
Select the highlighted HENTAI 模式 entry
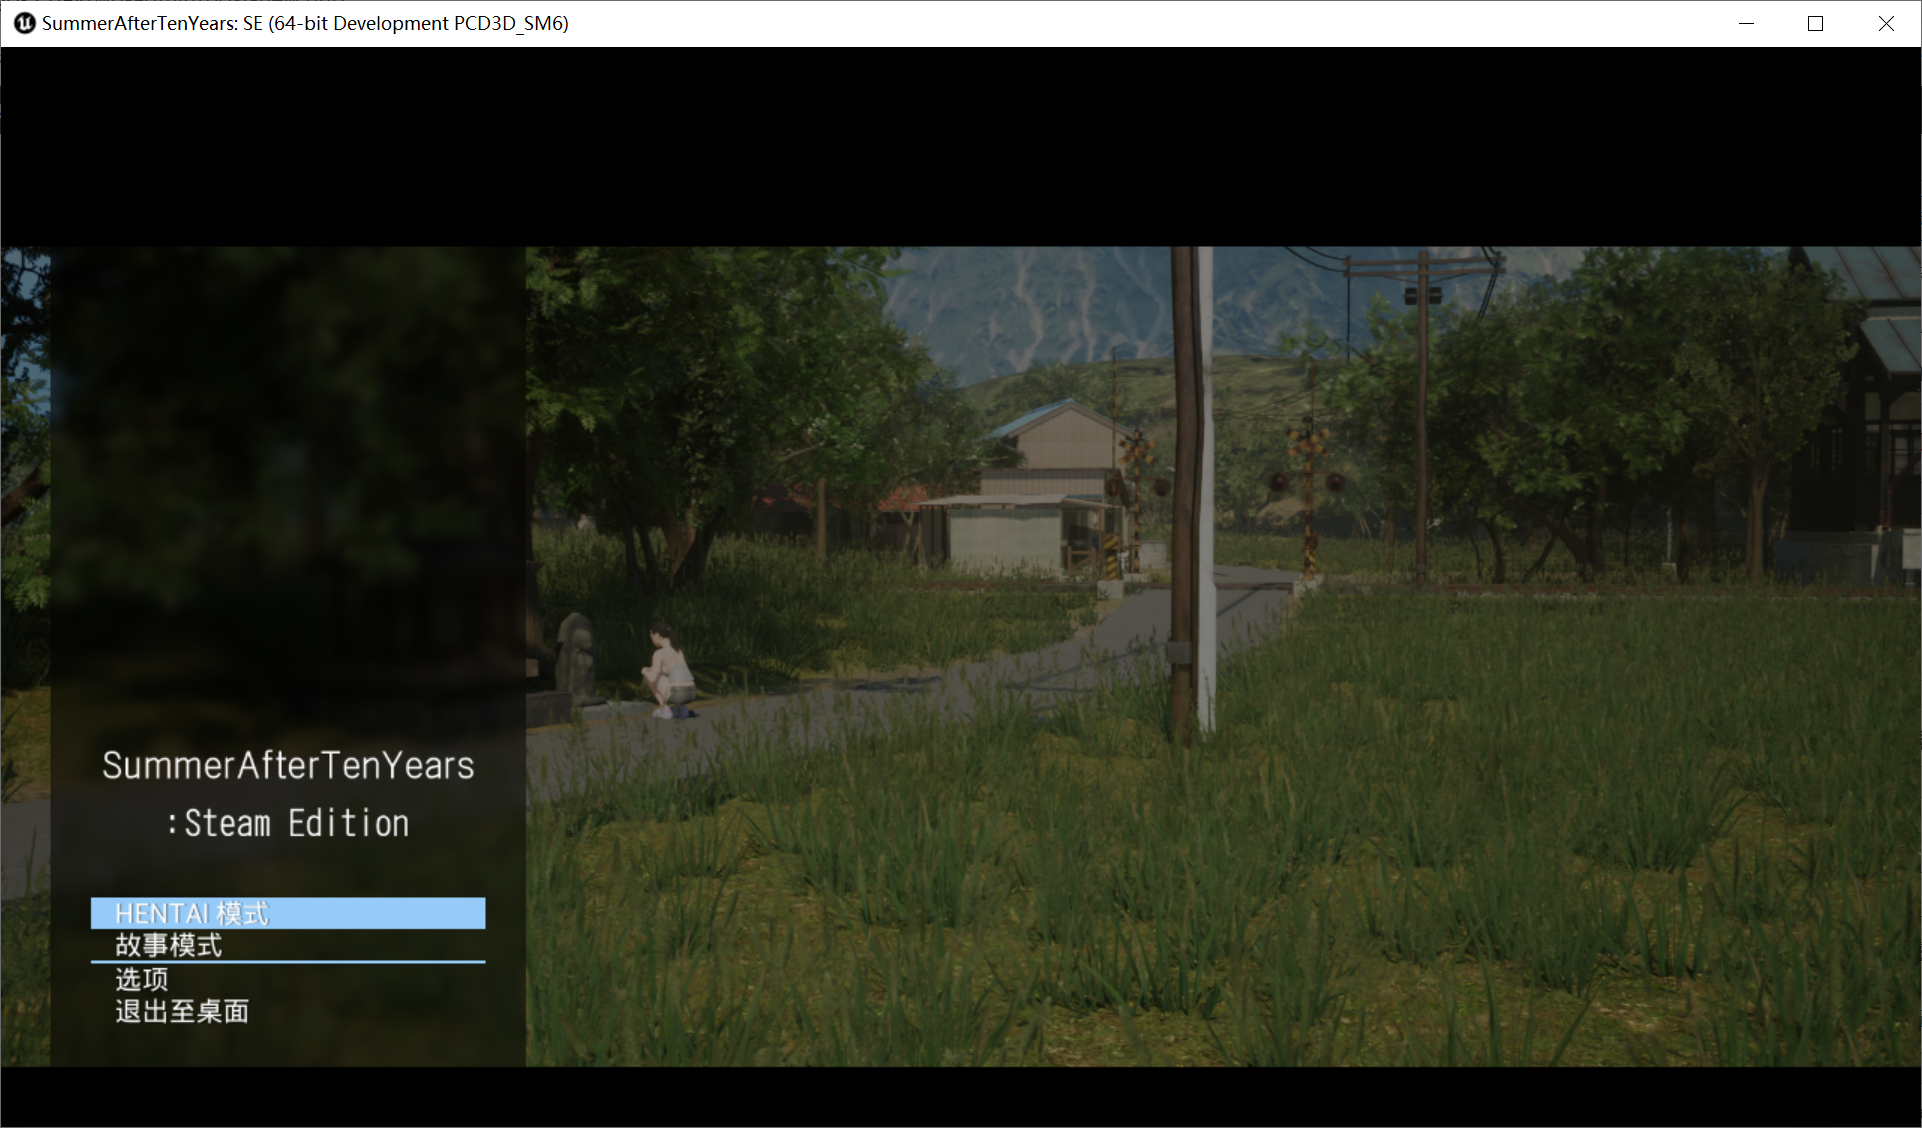tap(288, 913)
